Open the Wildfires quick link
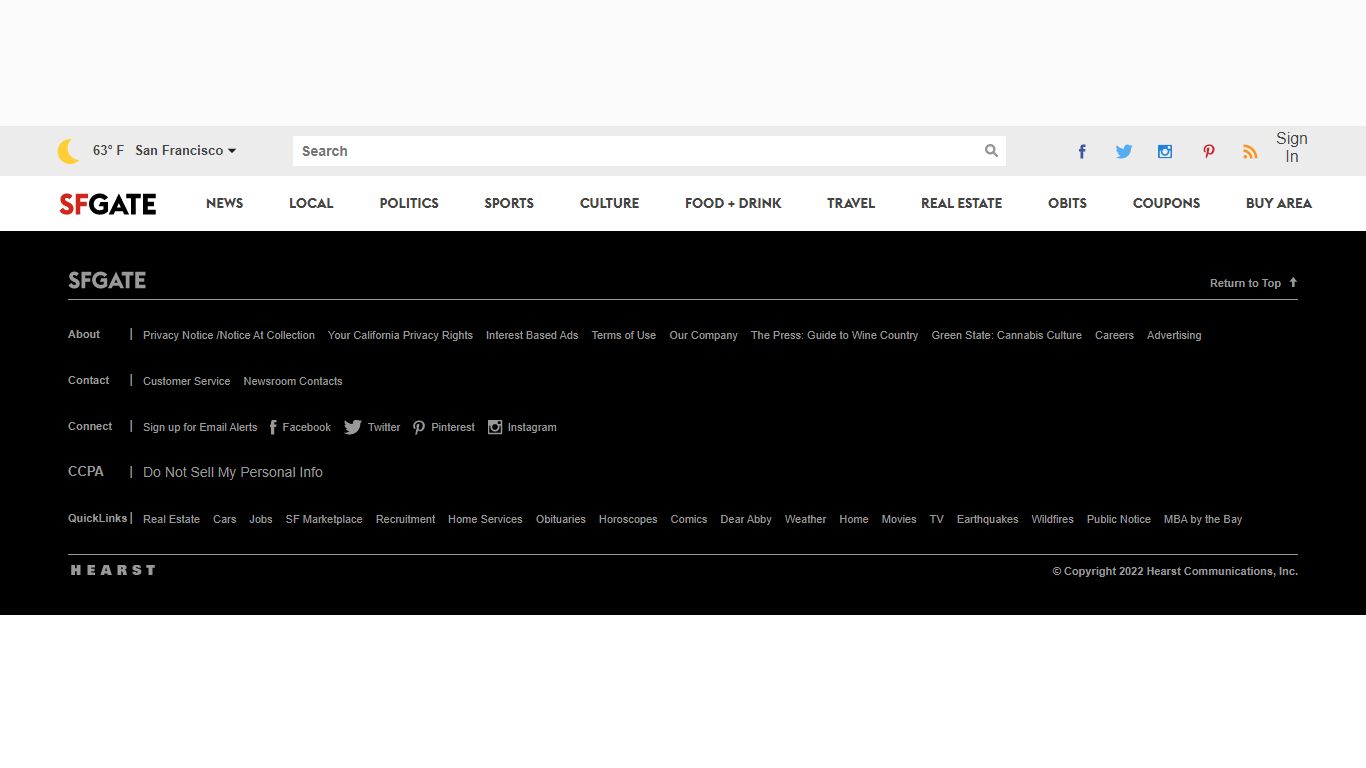The width and height of the screenshot is (1366, 768). click(1053, 519)
